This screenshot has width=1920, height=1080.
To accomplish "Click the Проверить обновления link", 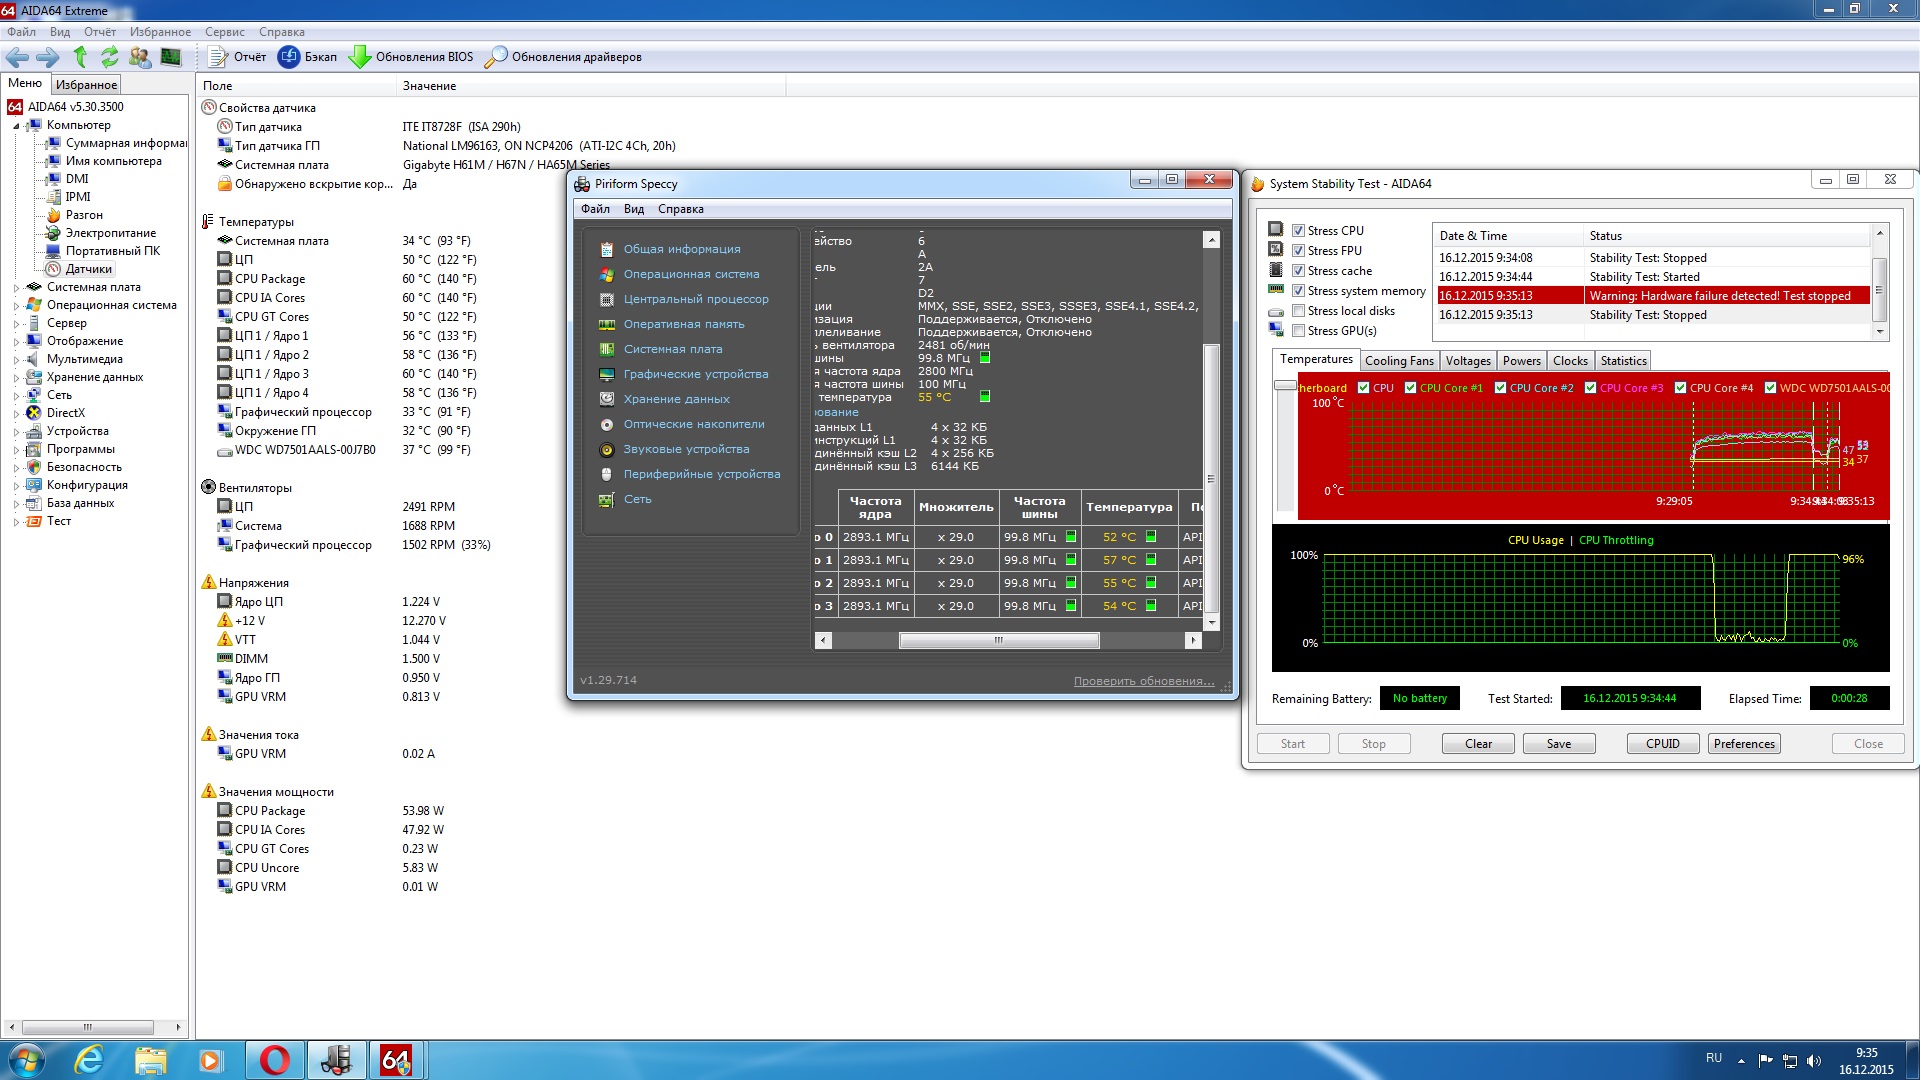I will (x=1143, y=681).
